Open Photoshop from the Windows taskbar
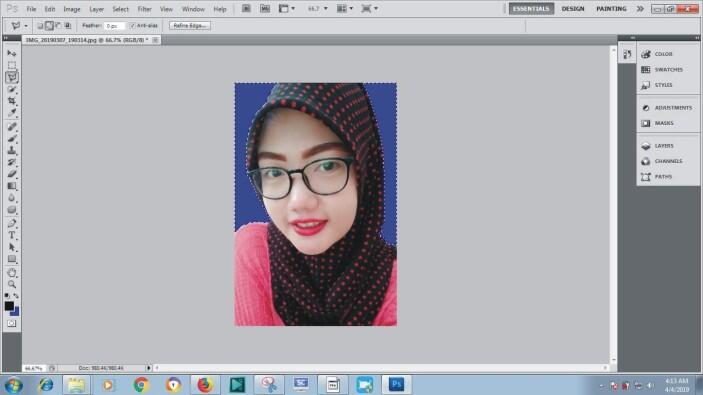Viewport: 703px width, 395px height. (x=396, y=384)
